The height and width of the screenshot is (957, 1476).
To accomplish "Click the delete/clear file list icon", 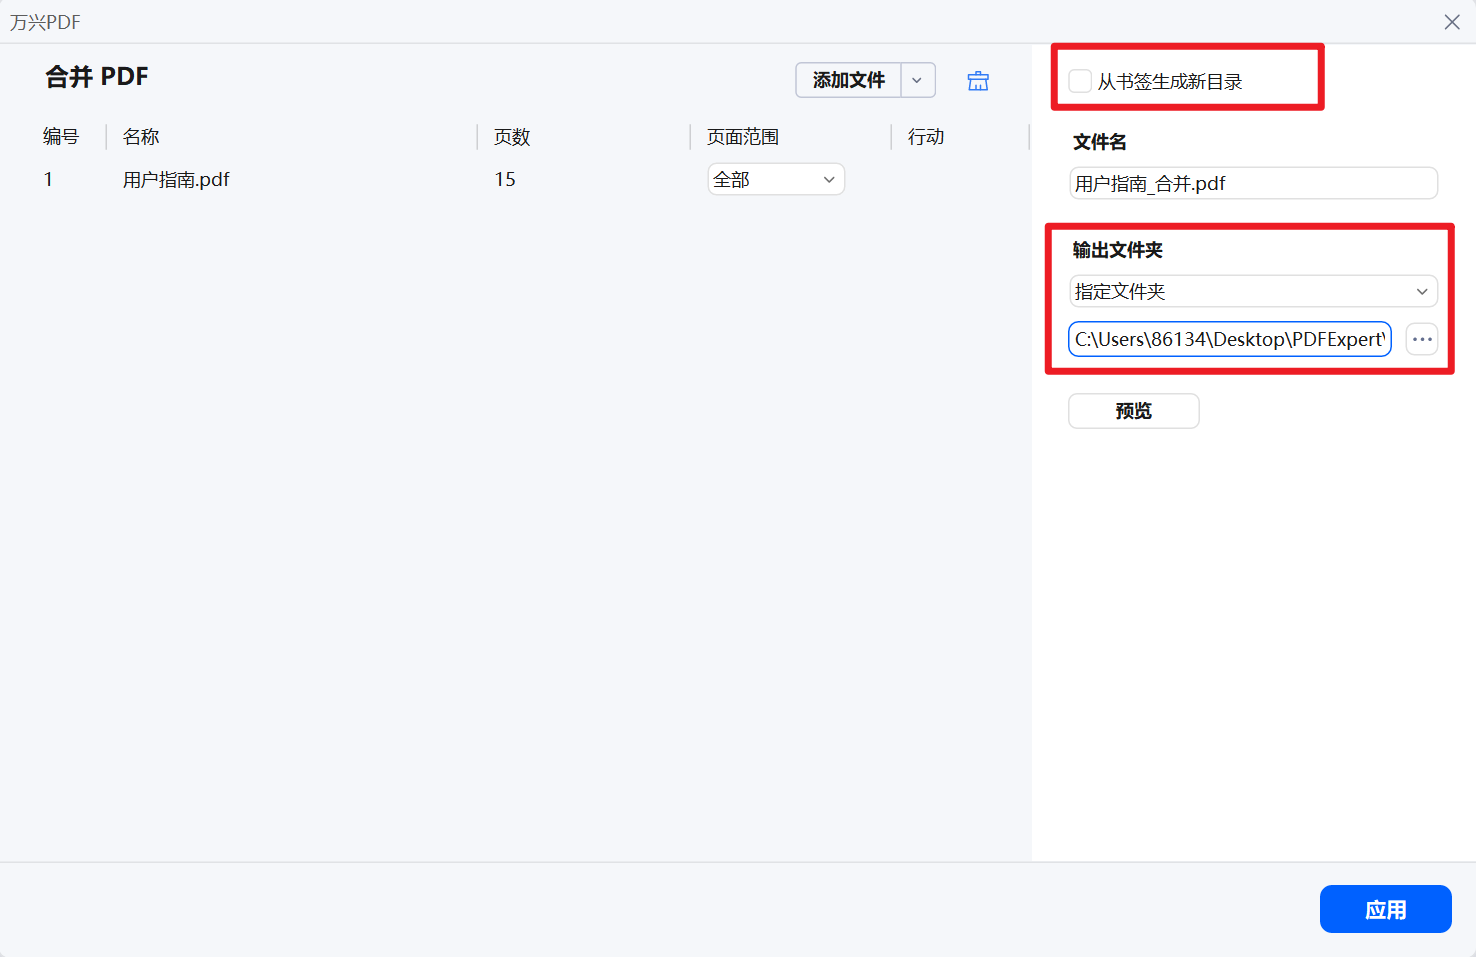I will pos(977,80).
